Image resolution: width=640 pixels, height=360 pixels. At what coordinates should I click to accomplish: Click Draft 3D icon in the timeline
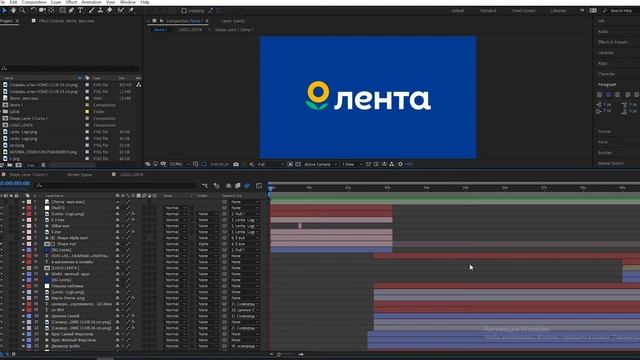[x=216, y=186]
